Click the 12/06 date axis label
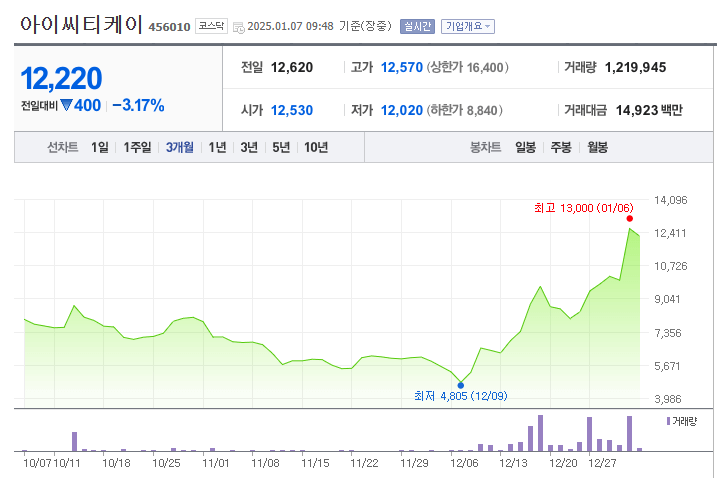Screen dimensions: 717x478 pyautogui.click(x=464, y=463)
